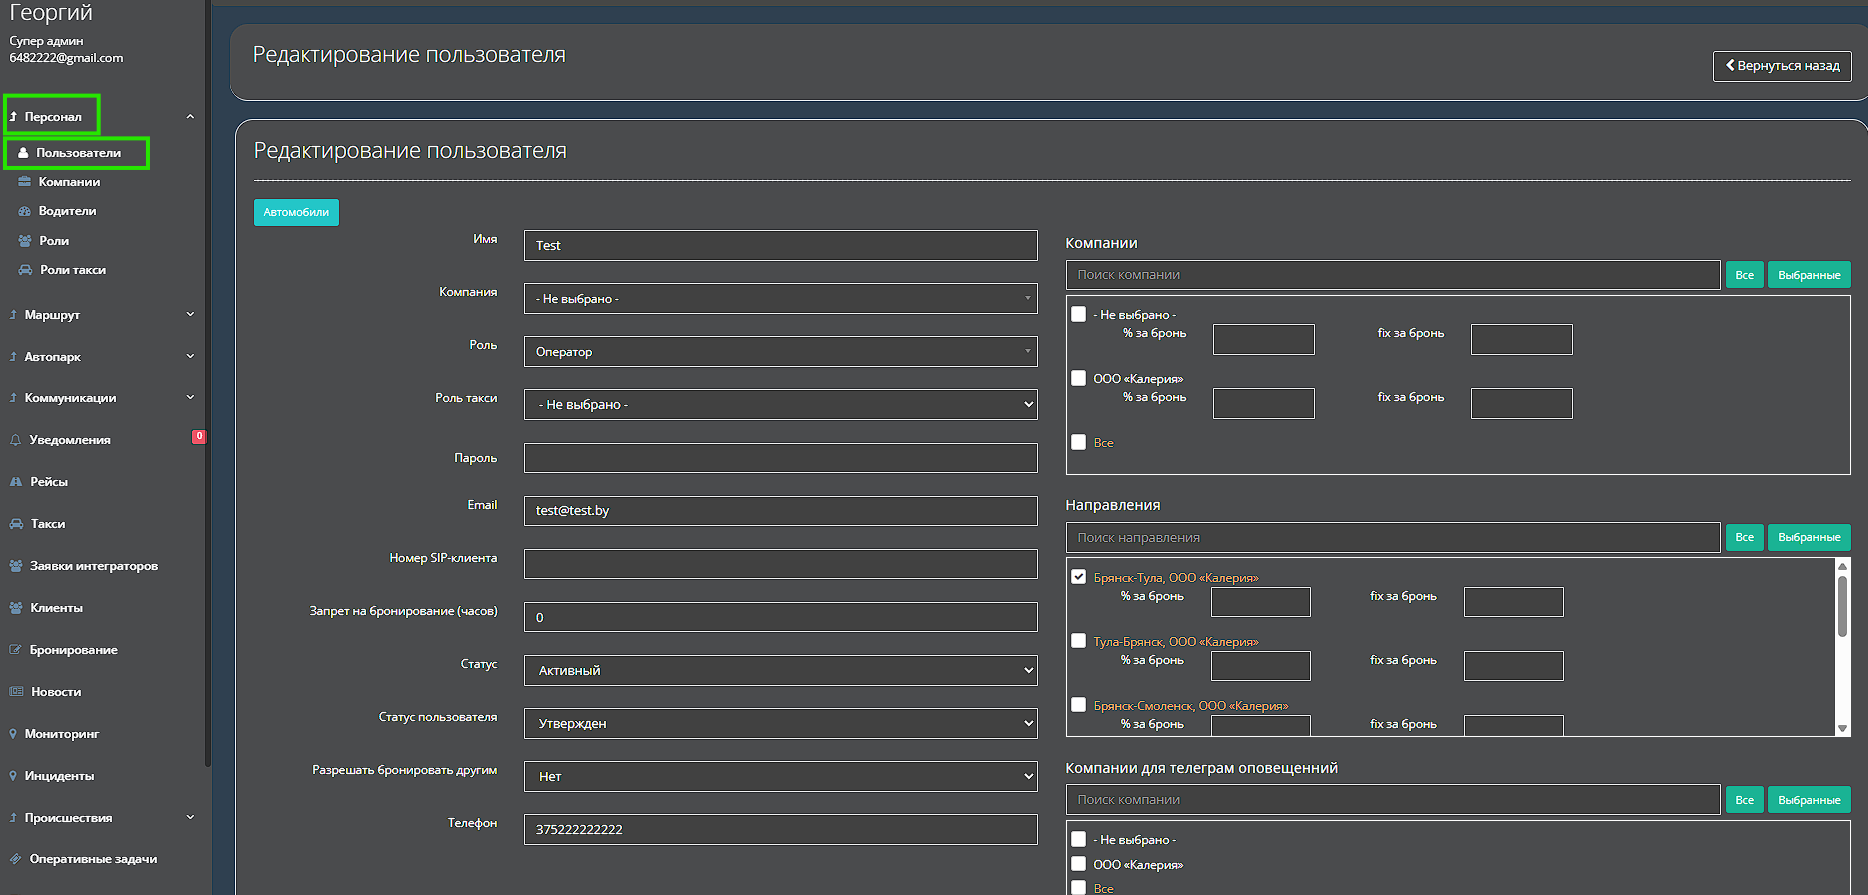The width and height of the screenshot is (1868, 895).
Task: Click the icon next to Водители
Action: click(25, 211)
